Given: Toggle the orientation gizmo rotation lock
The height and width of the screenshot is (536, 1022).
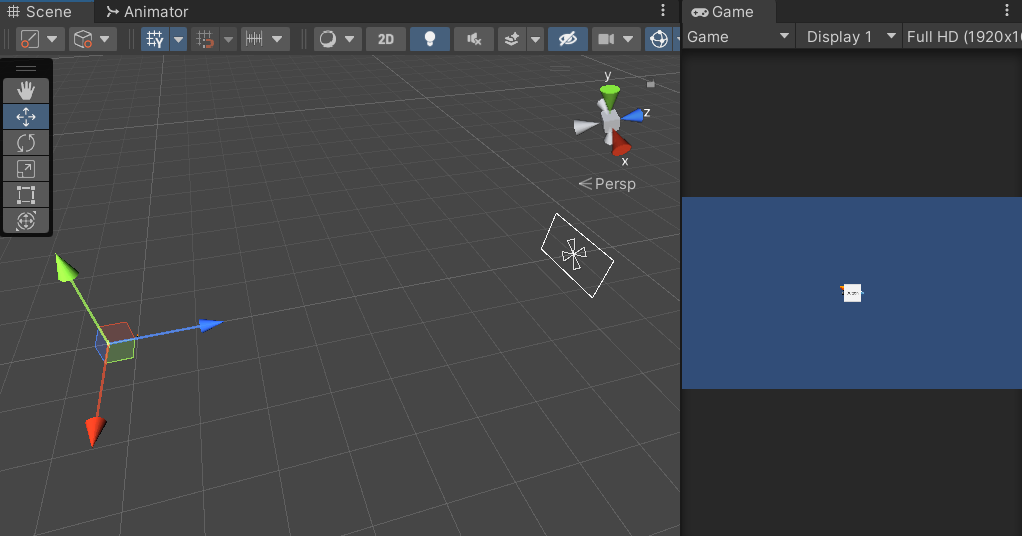Looking at the screenshot, I should coord(650,83).
